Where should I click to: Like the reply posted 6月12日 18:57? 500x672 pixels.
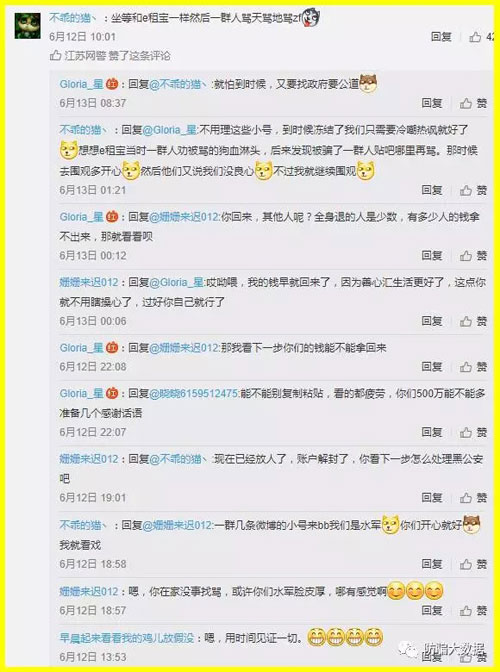click(466, 610)
